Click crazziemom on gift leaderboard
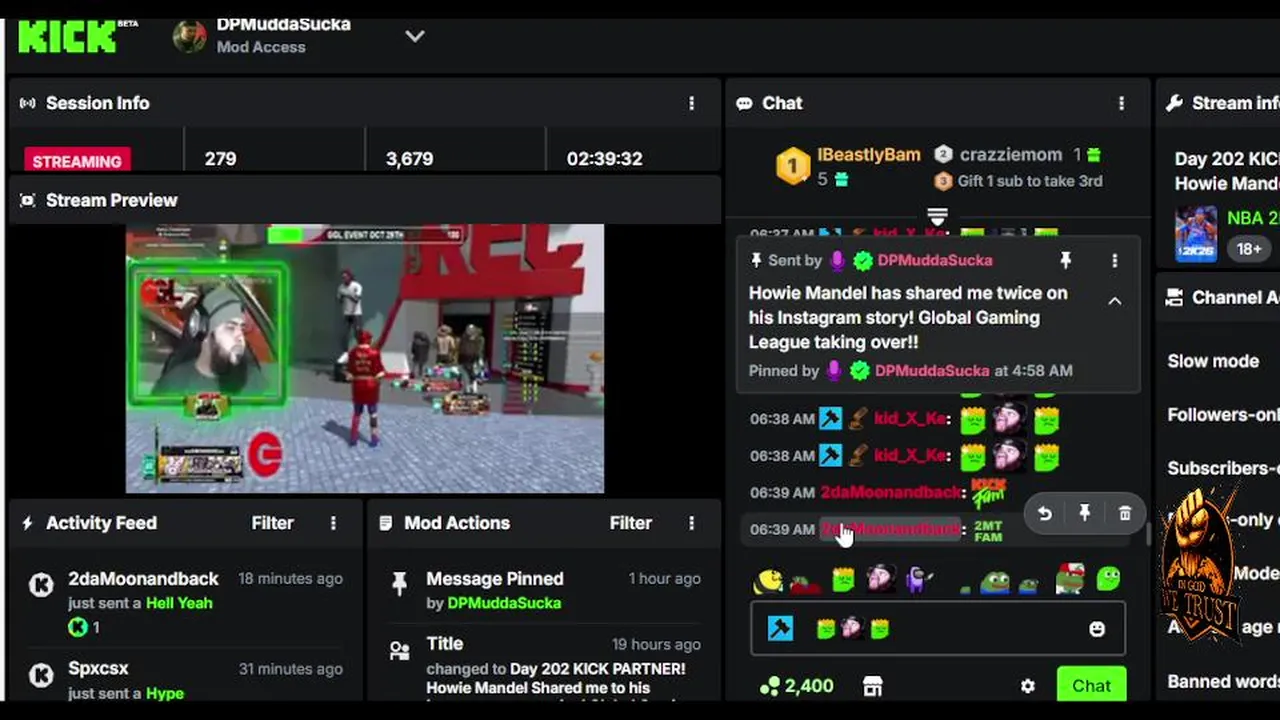This screenshot has height=720, width=1280. point(1011,155)
